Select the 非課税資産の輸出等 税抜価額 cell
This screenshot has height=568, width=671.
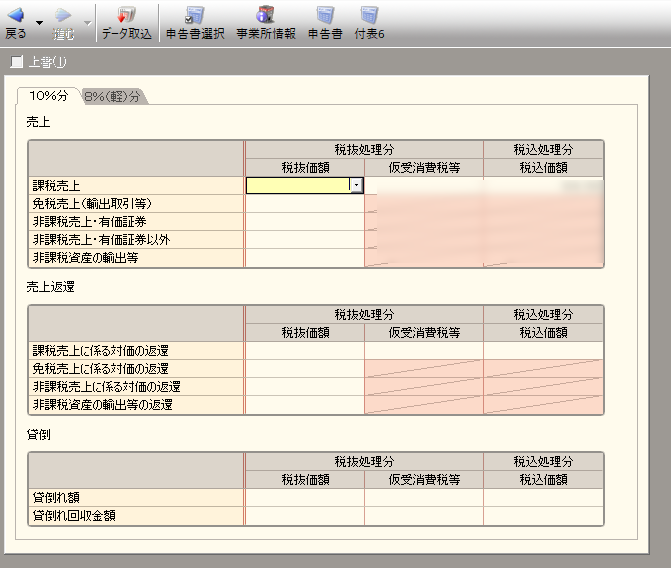(x=305, y=257)
